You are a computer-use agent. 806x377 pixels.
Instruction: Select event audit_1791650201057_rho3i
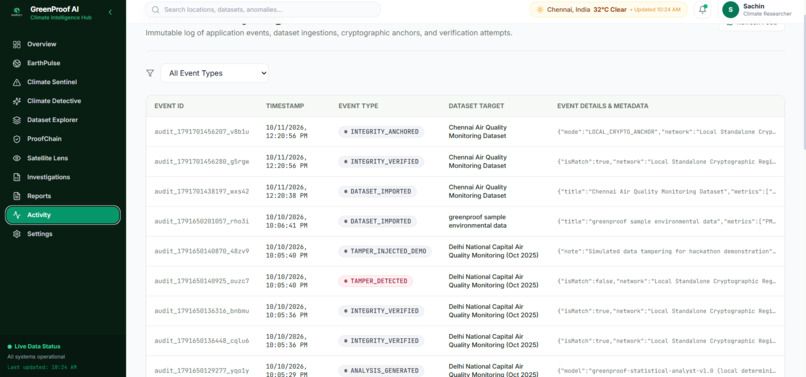click(x=202, y=222)
